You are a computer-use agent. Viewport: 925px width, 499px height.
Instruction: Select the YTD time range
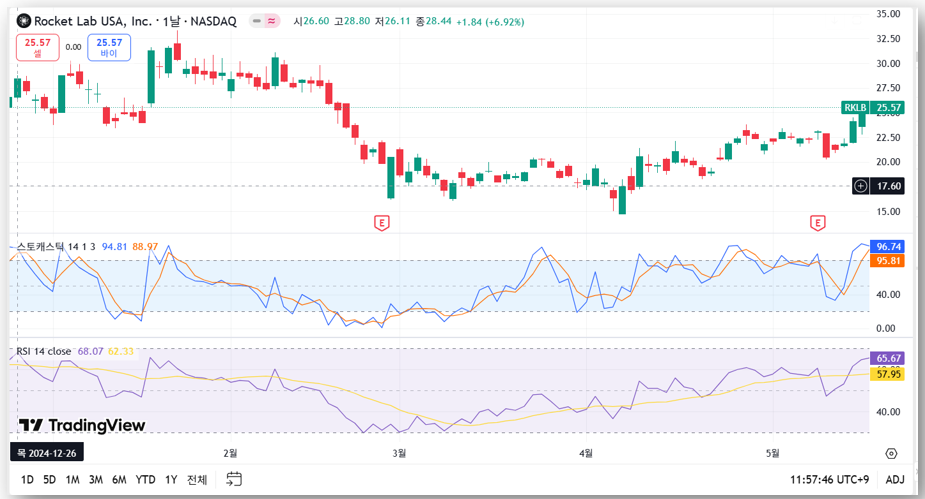[x=145, y=480]
